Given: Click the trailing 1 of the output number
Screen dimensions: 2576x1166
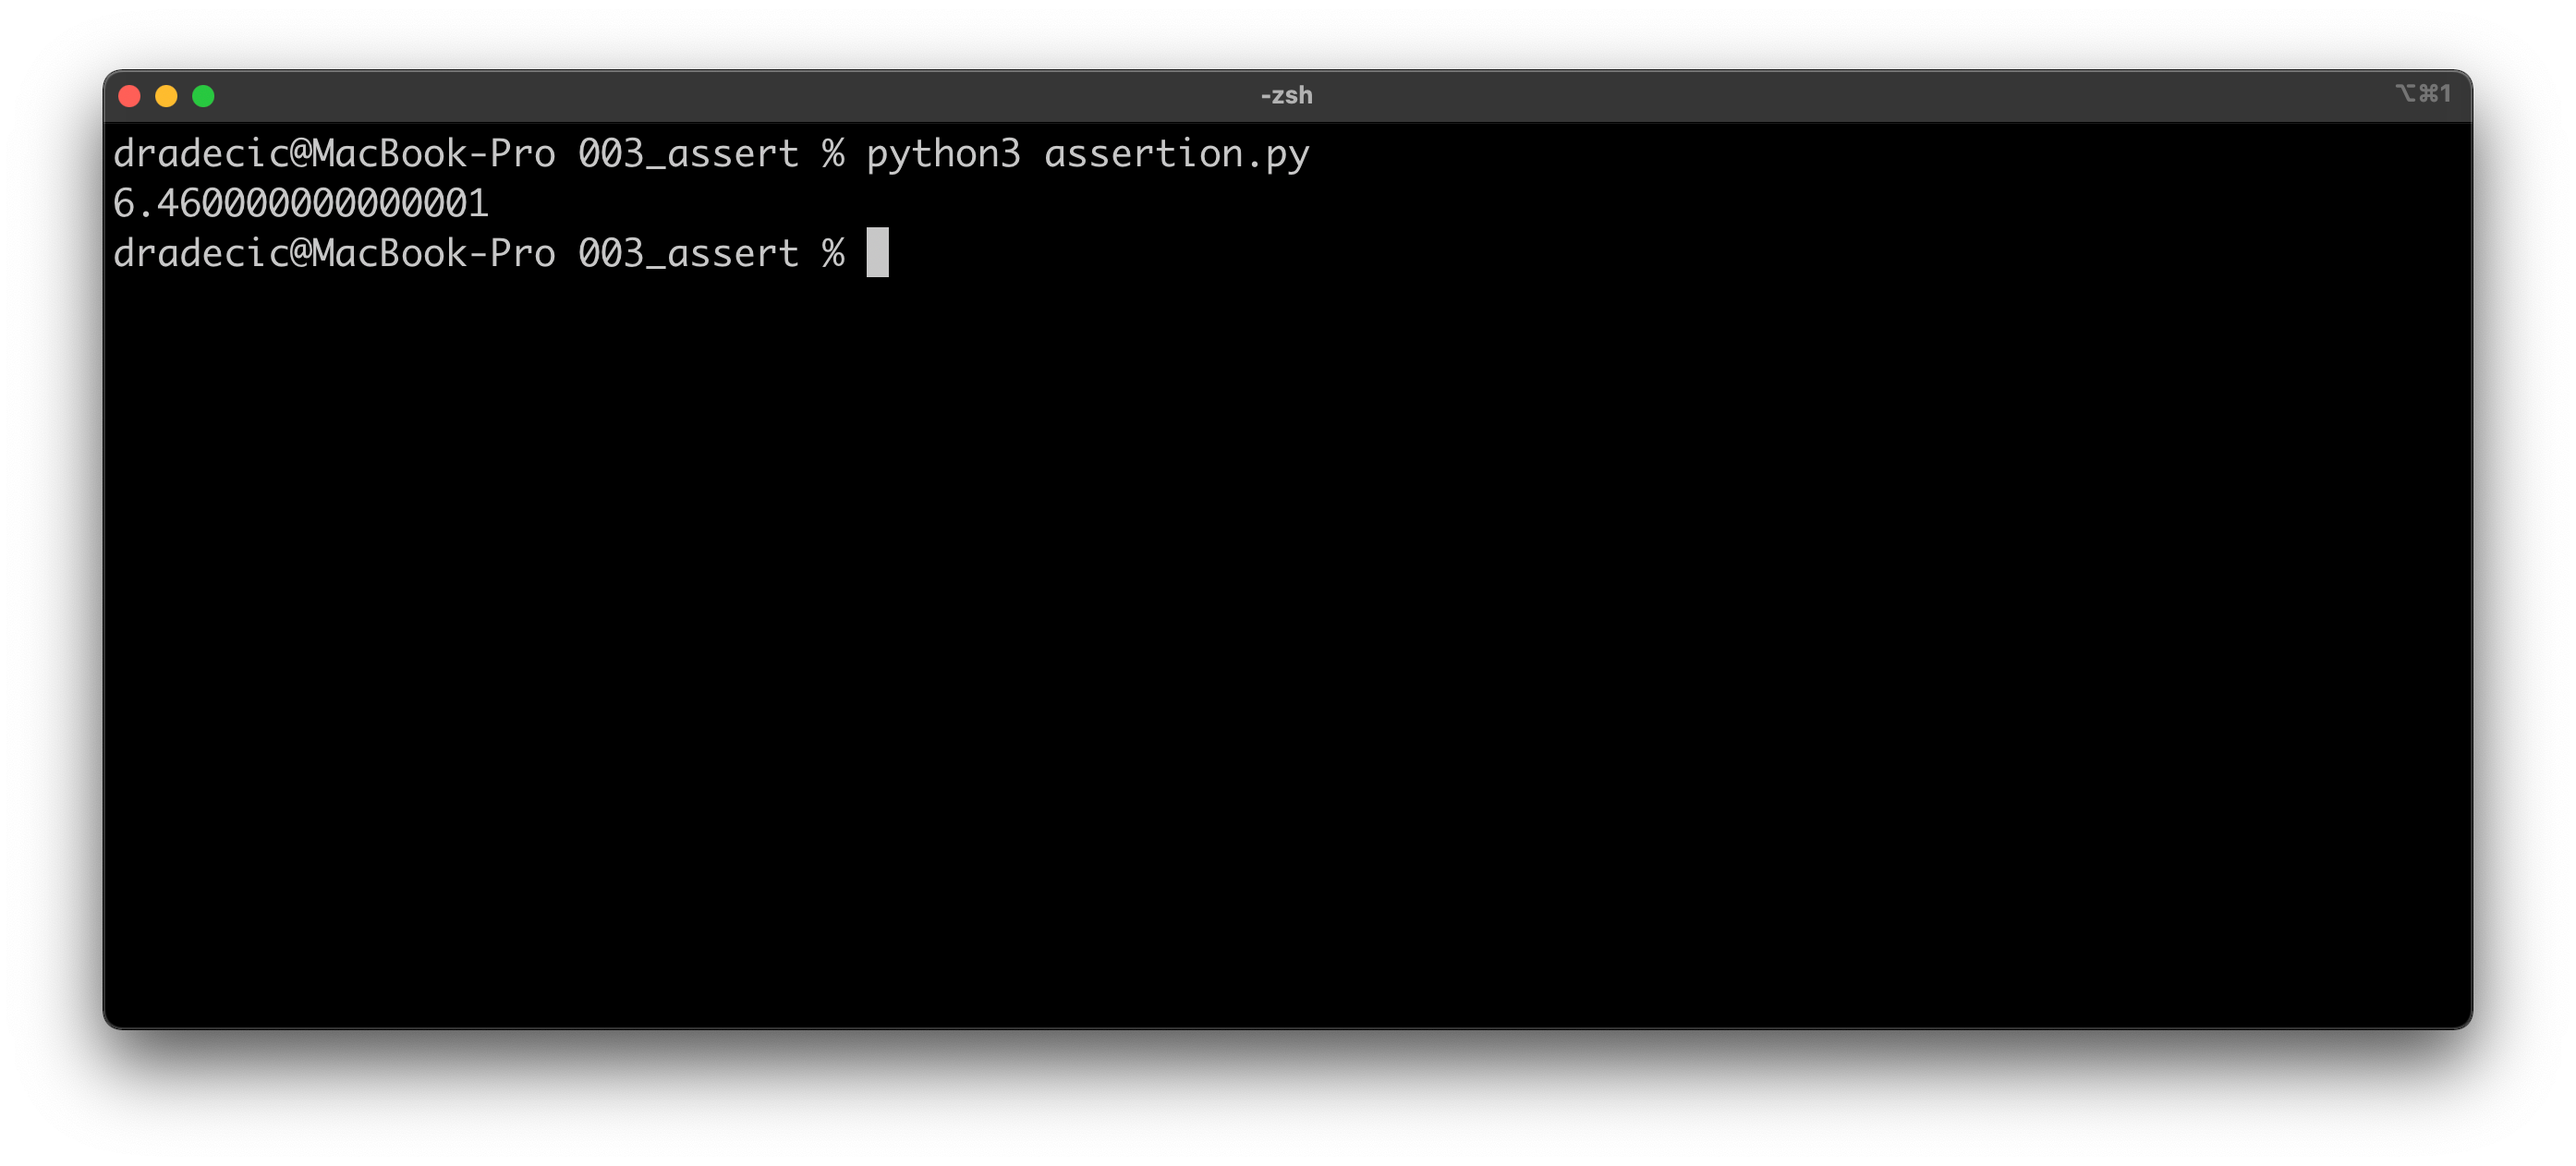Looking at the screenshot, I should pos(478,204).
